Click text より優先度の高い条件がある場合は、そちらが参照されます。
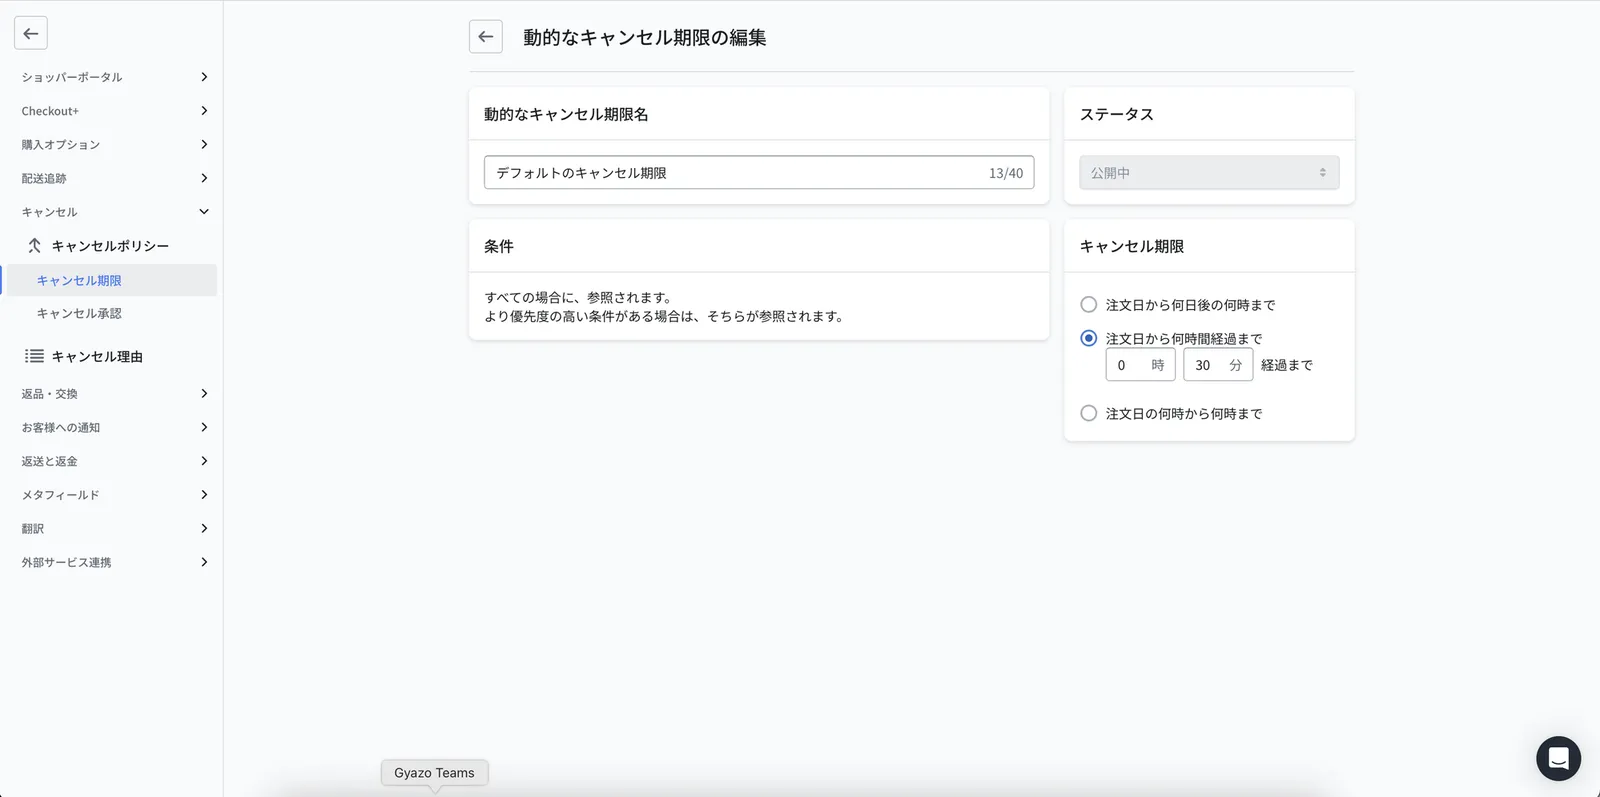1600x797 pixels. click(666, 316)
